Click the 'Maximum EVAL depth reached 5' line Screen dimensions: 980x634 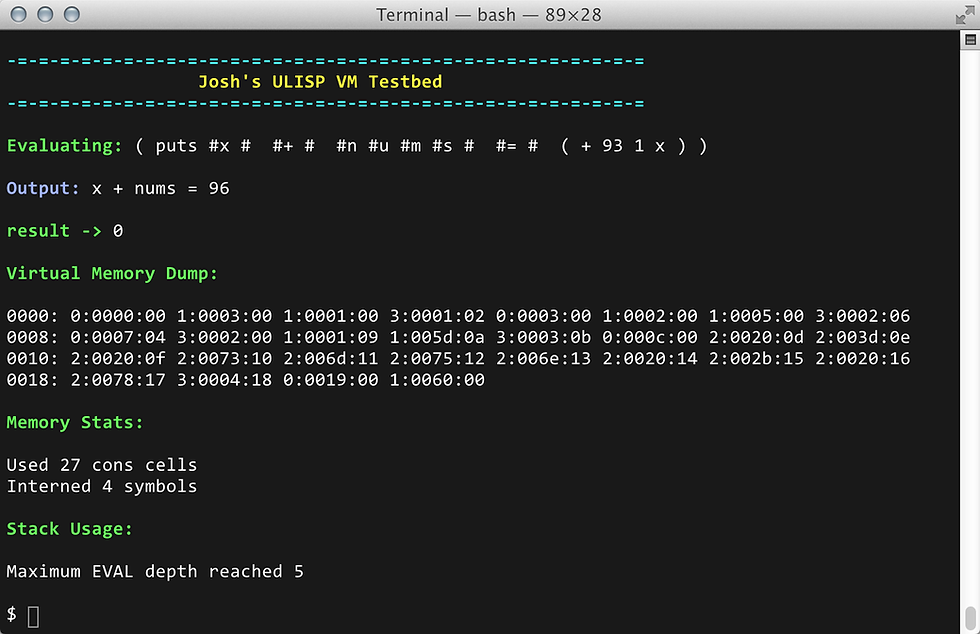coord(155,571)
